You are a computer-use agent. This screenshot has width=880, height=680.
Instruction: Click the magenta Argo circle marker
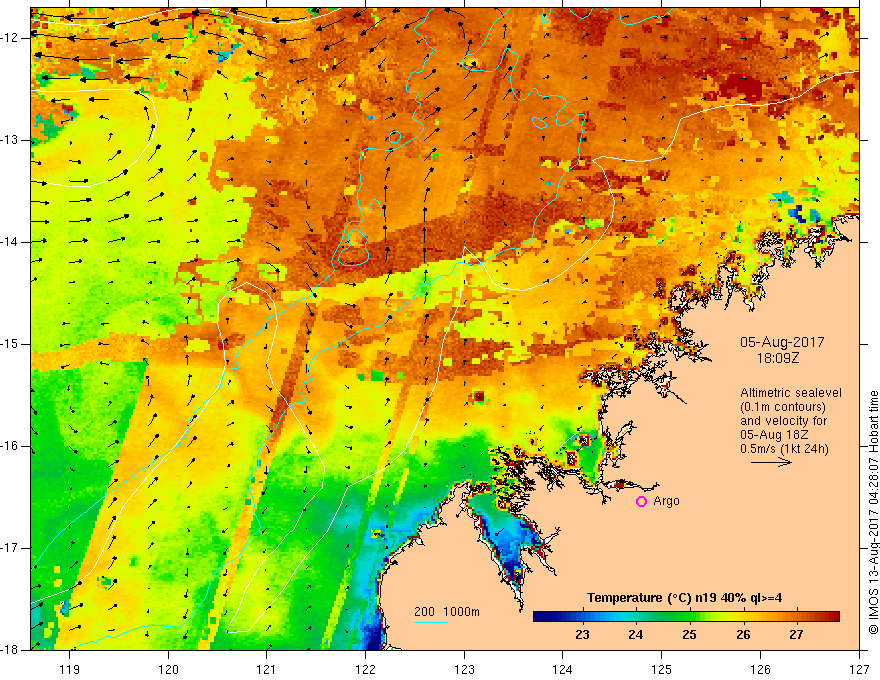641,501
